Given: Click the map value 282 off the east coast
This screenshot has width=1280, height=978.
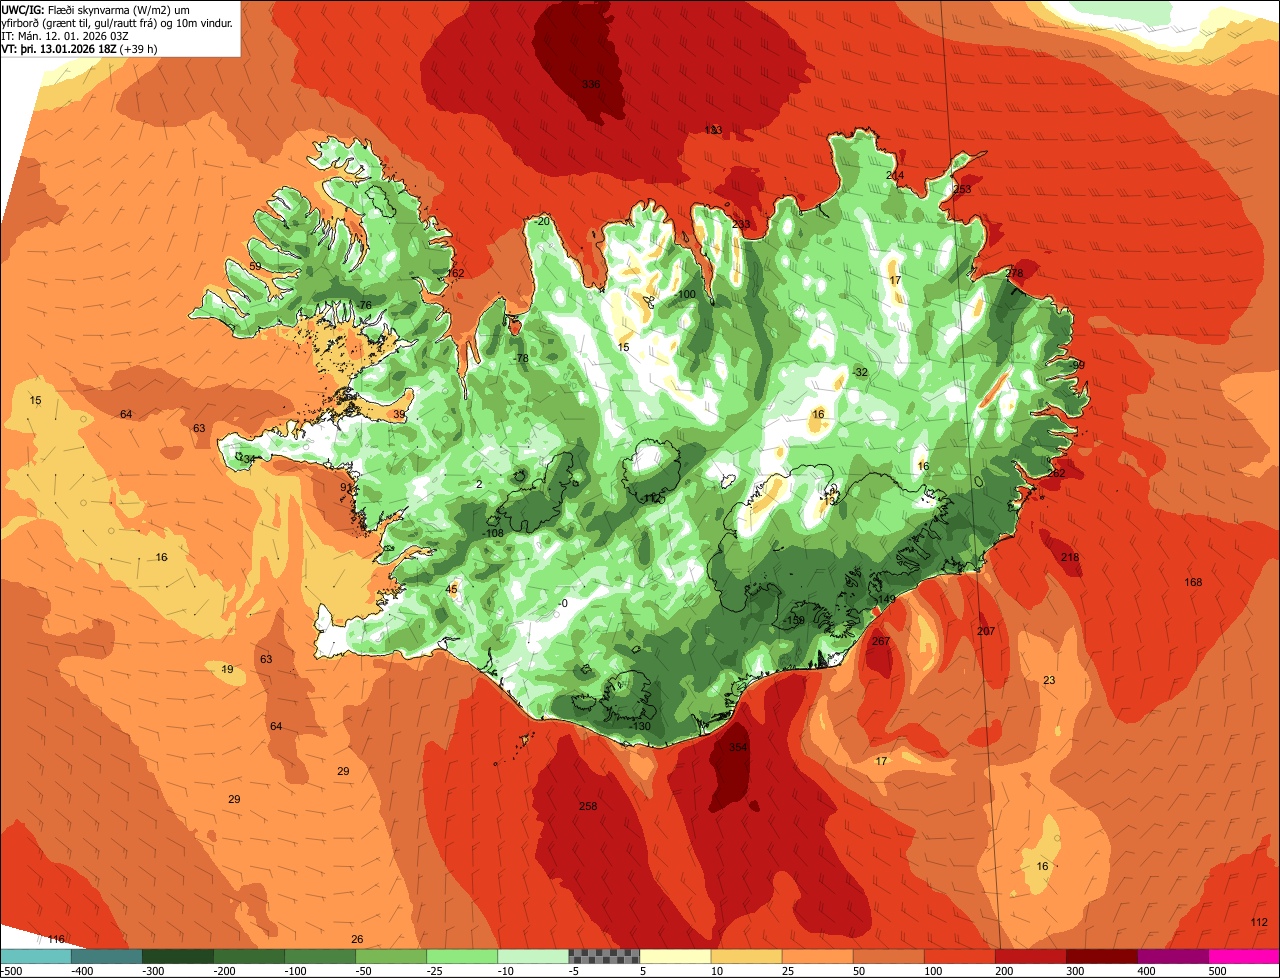Looking at the screenshot, I should (x=1056, y=474).
